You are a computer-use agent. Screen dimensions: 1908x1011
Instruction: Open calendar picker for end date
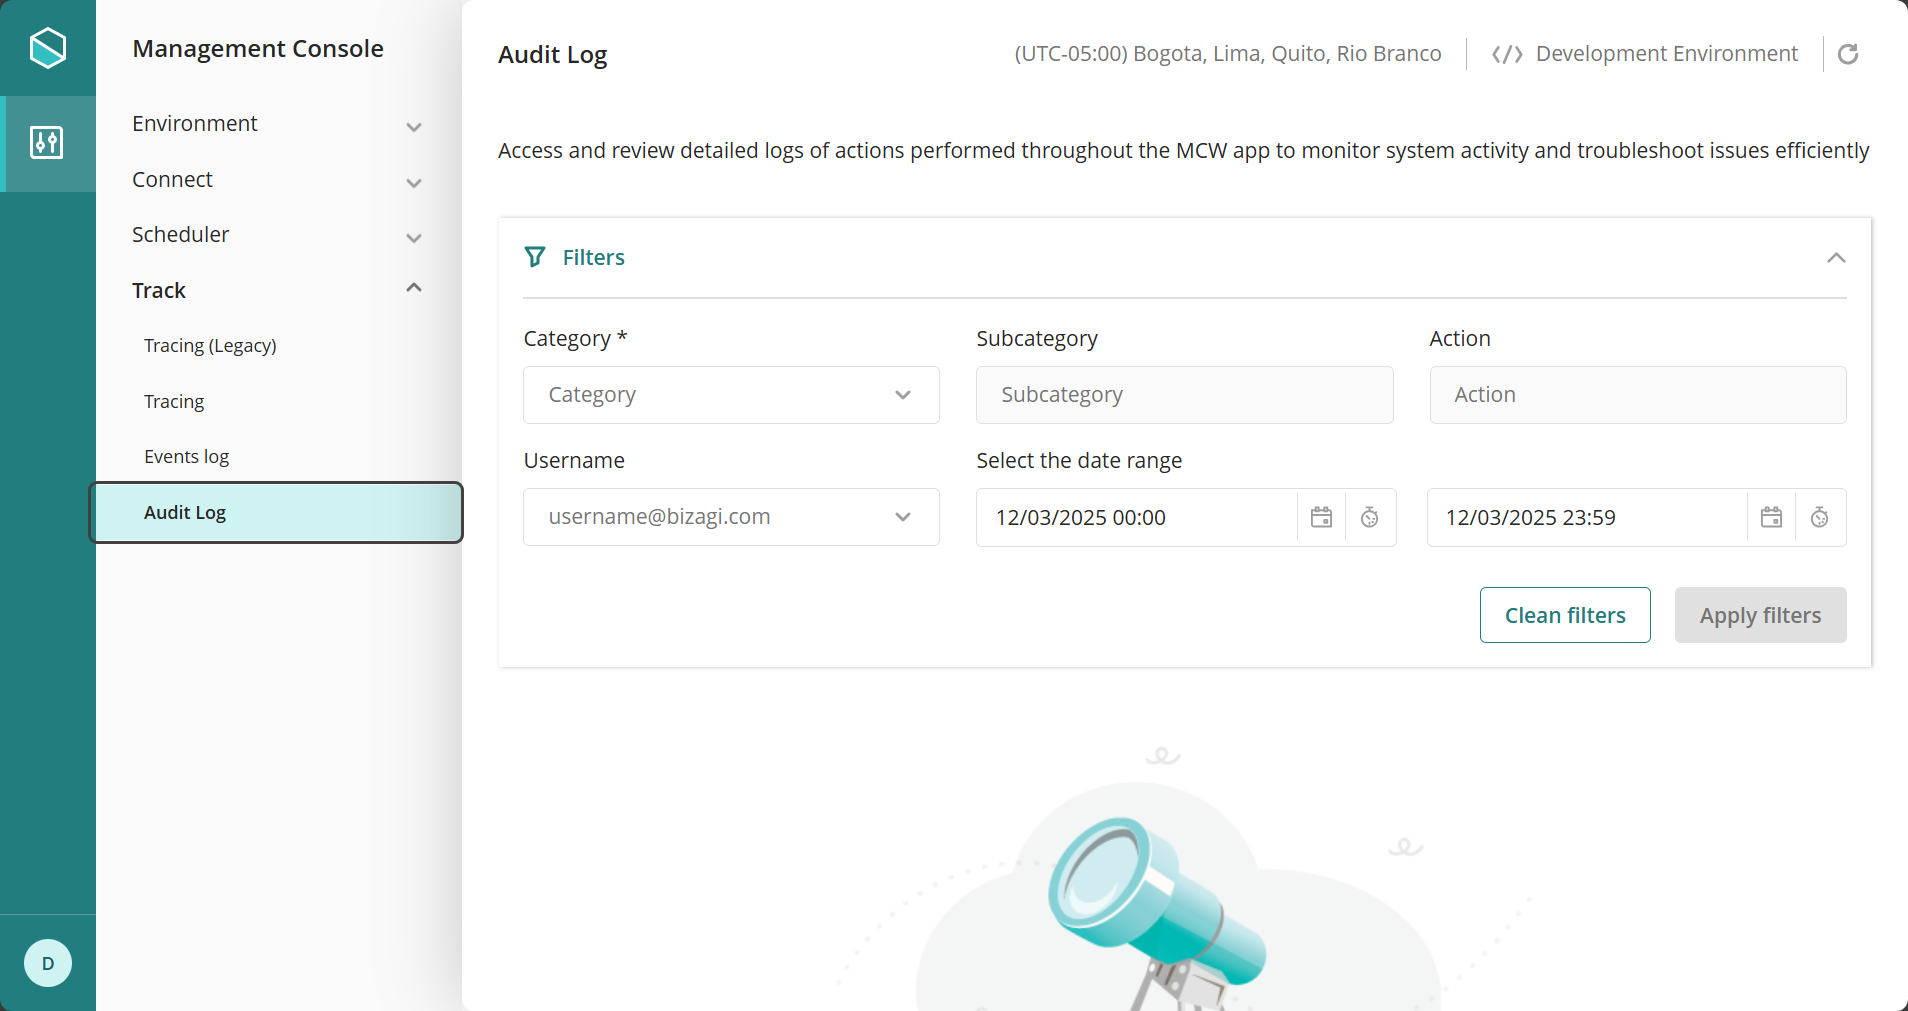coord(1771,517)
